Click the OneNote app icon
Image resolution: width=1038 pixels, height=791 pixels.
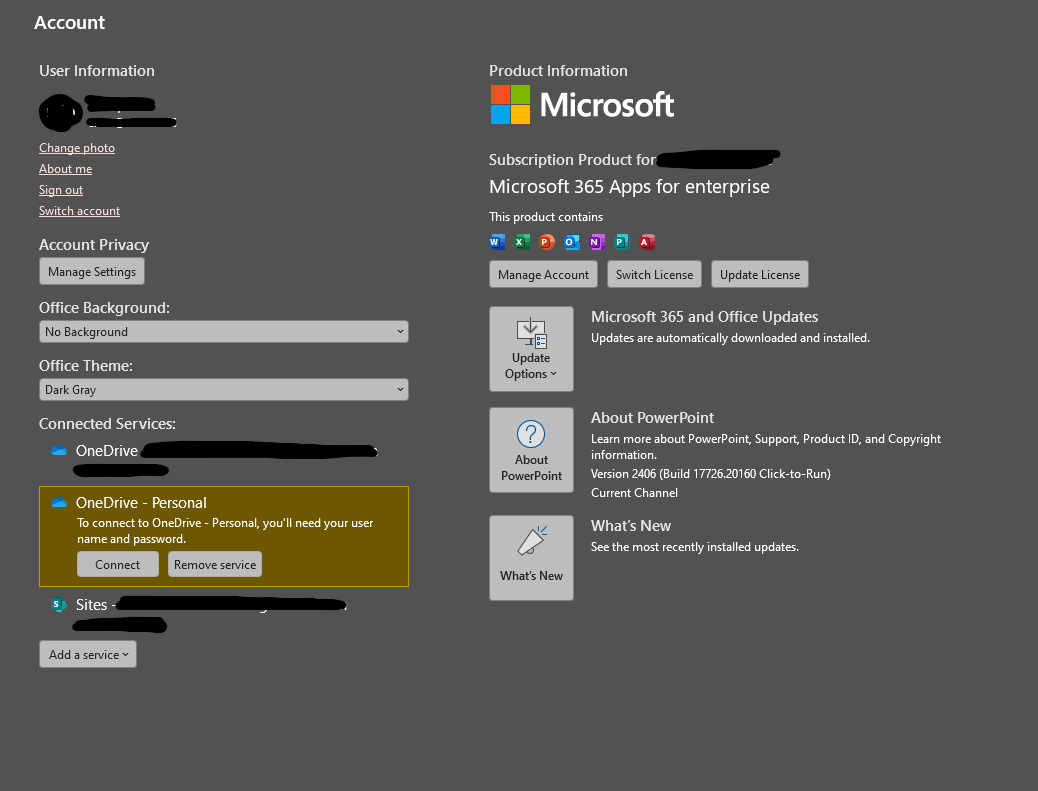tap(597, 242)
